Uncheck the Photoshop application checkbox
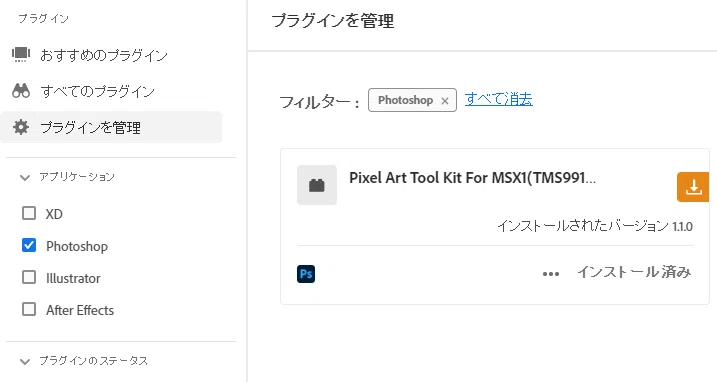Screen dimensions: 717x382 pyautogui.click(x=29, y=245)
